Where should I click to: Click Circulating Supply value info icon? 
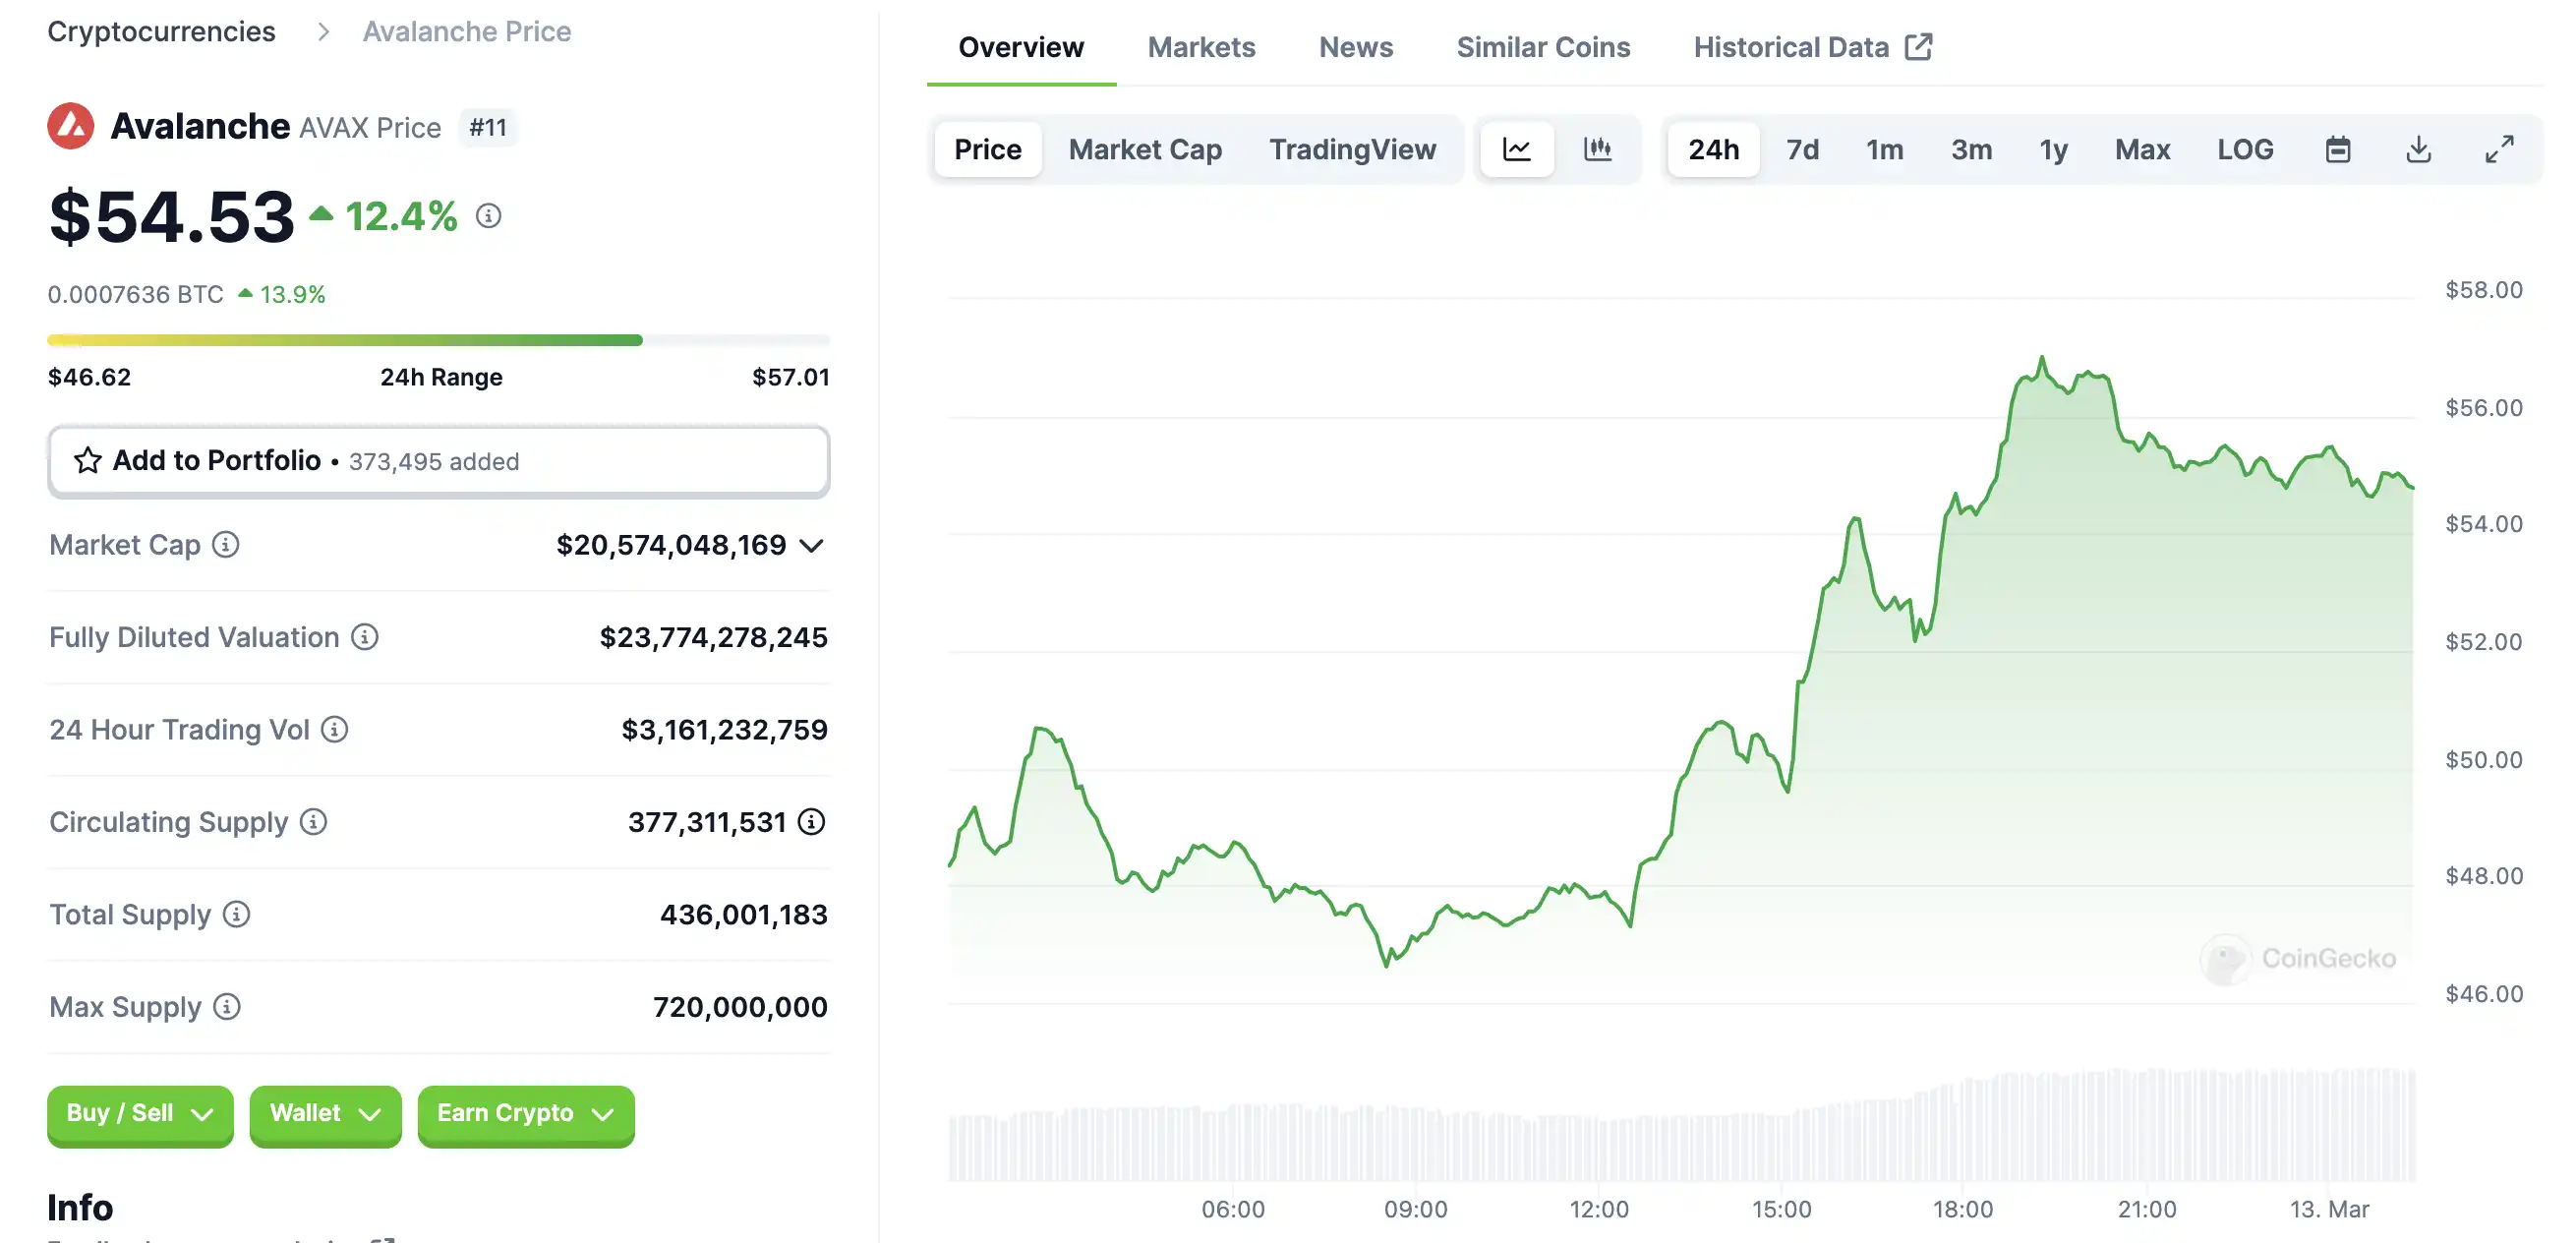811,822
